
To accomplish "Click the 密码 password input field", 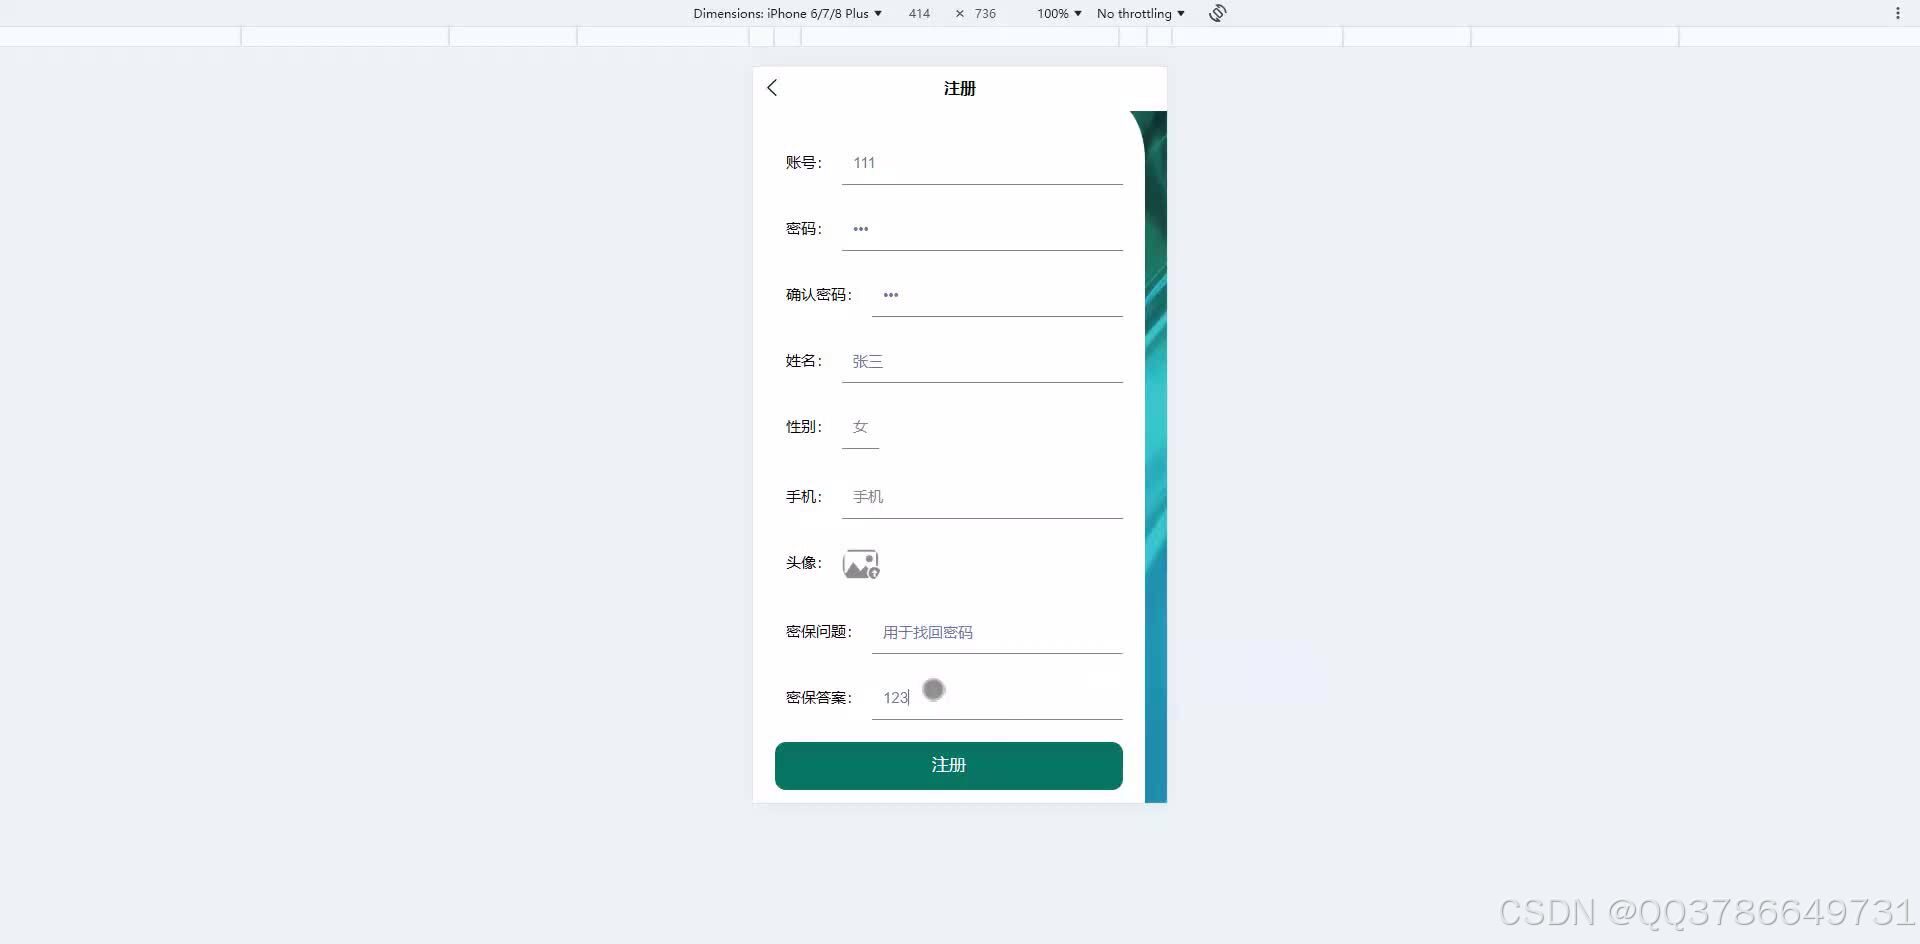I will click(x=981, y=228).
